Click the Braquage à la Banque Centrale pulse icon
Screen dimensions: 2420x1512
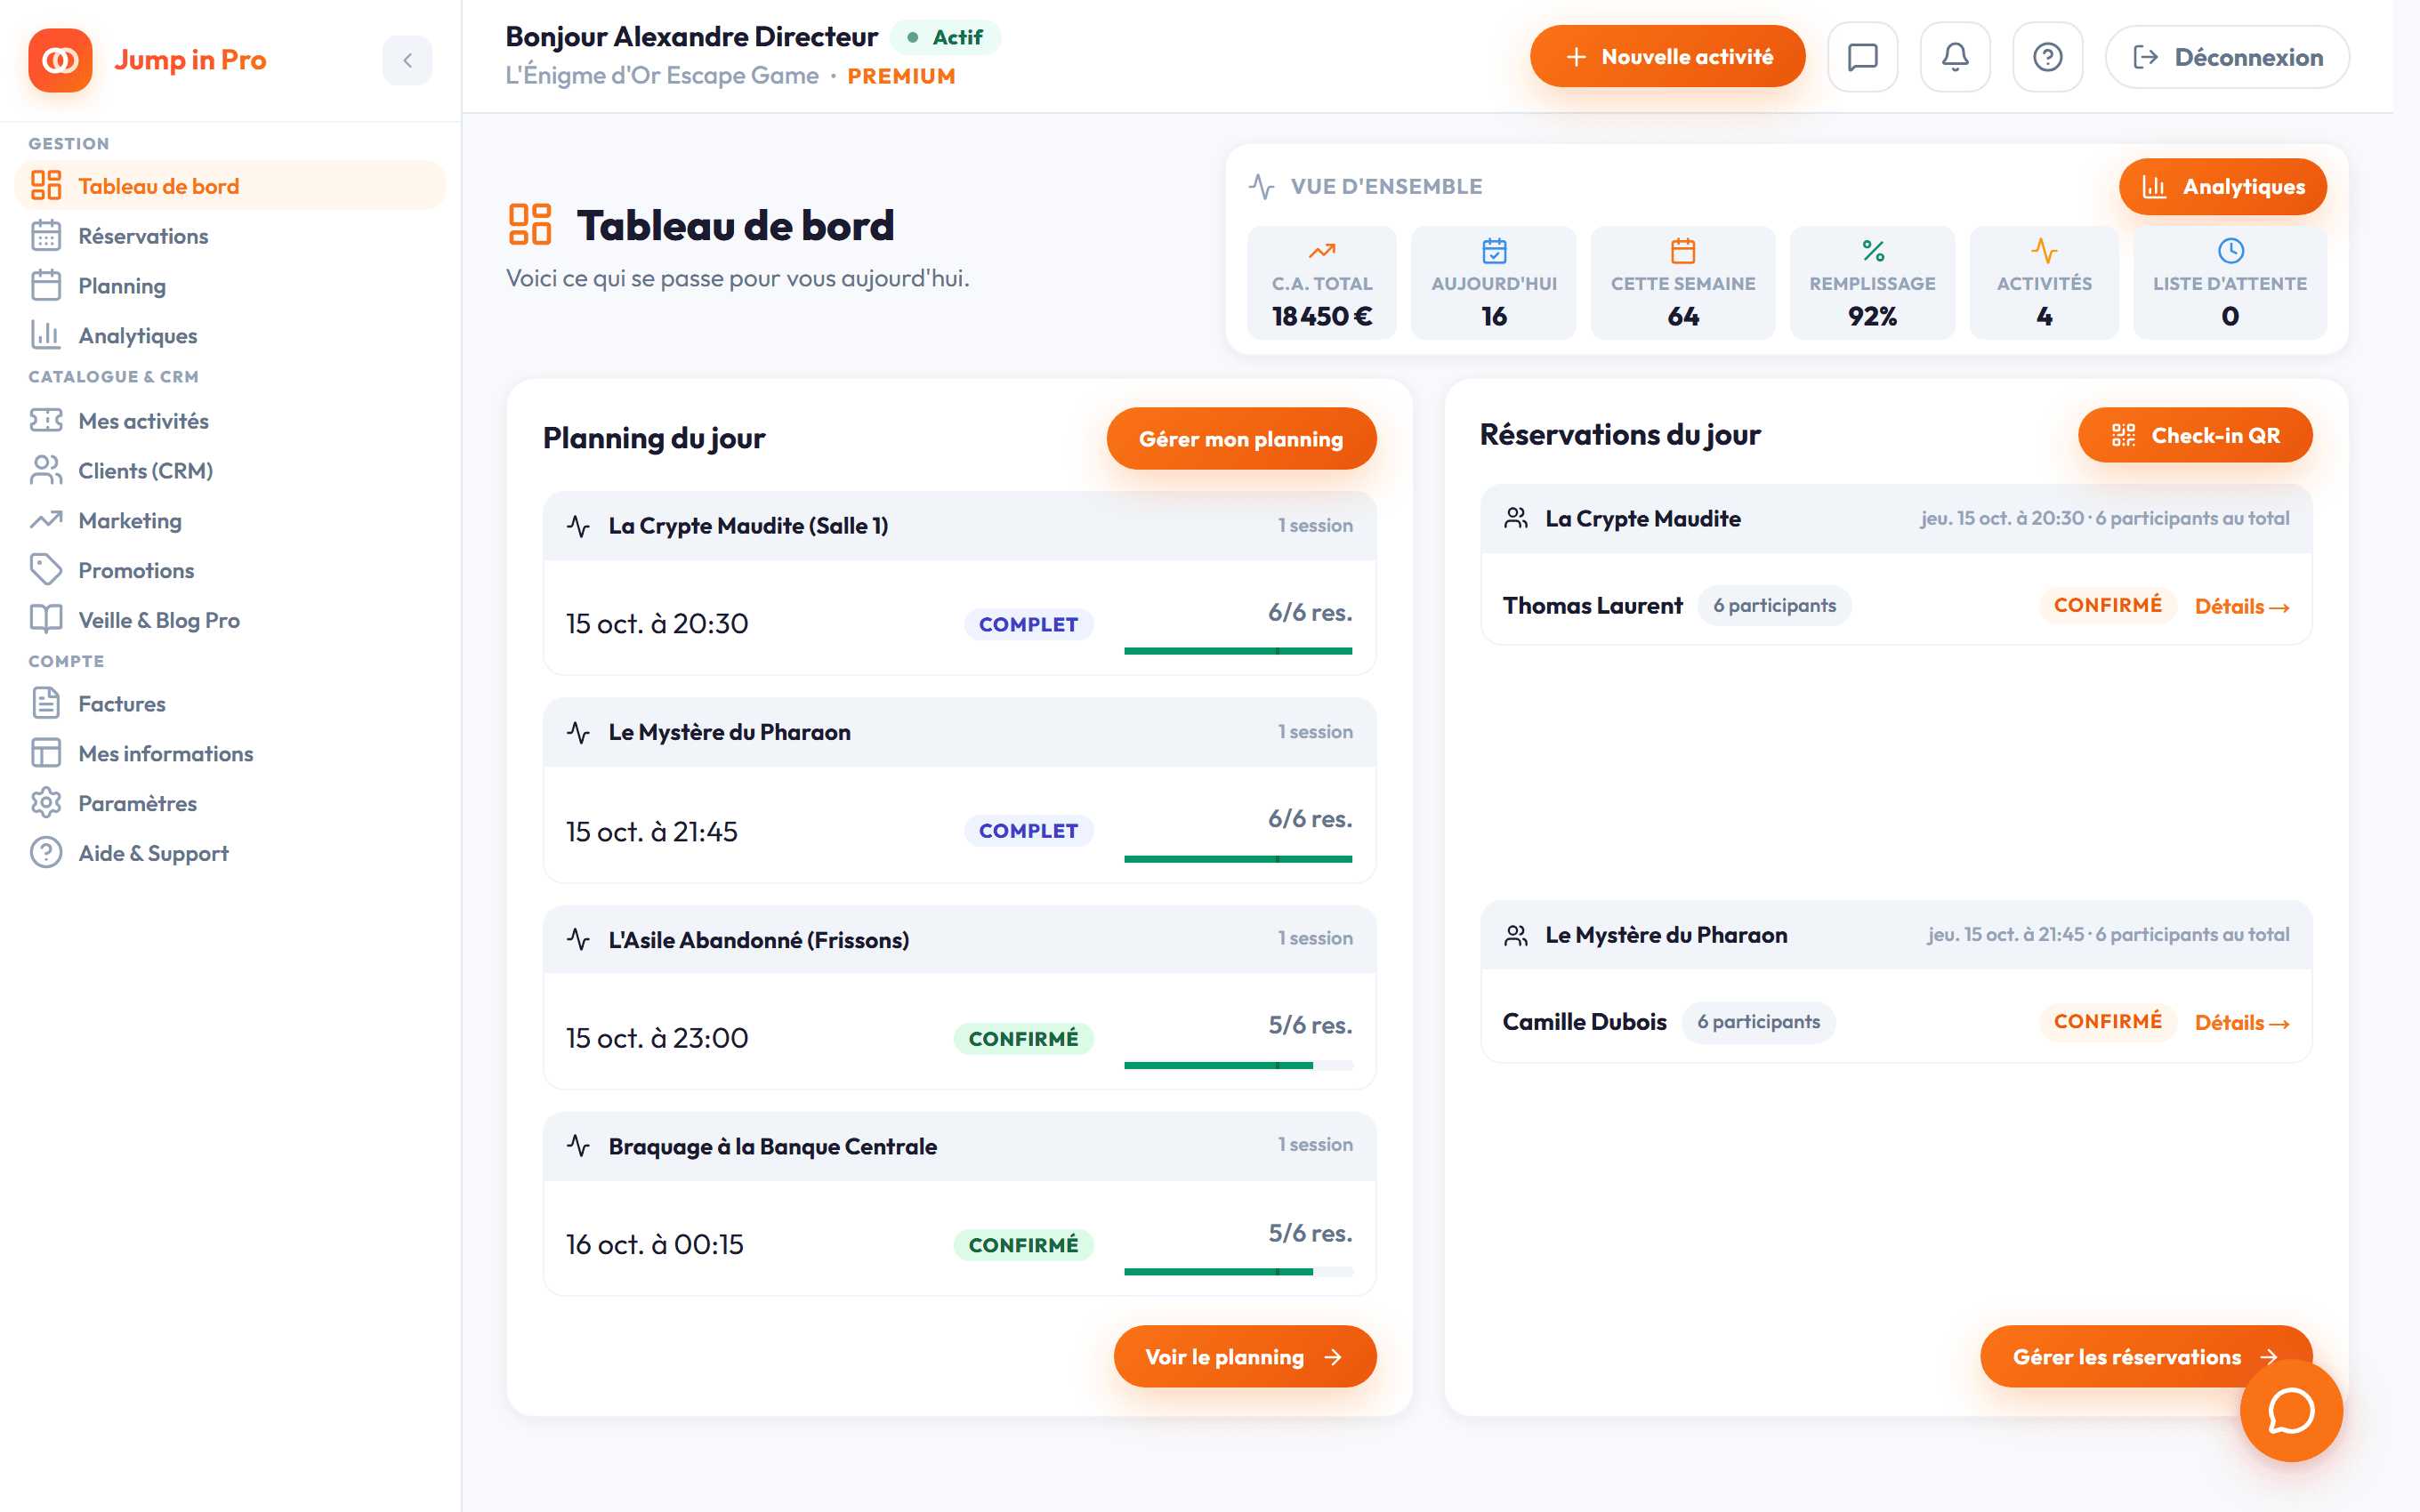coord(578,1146)
